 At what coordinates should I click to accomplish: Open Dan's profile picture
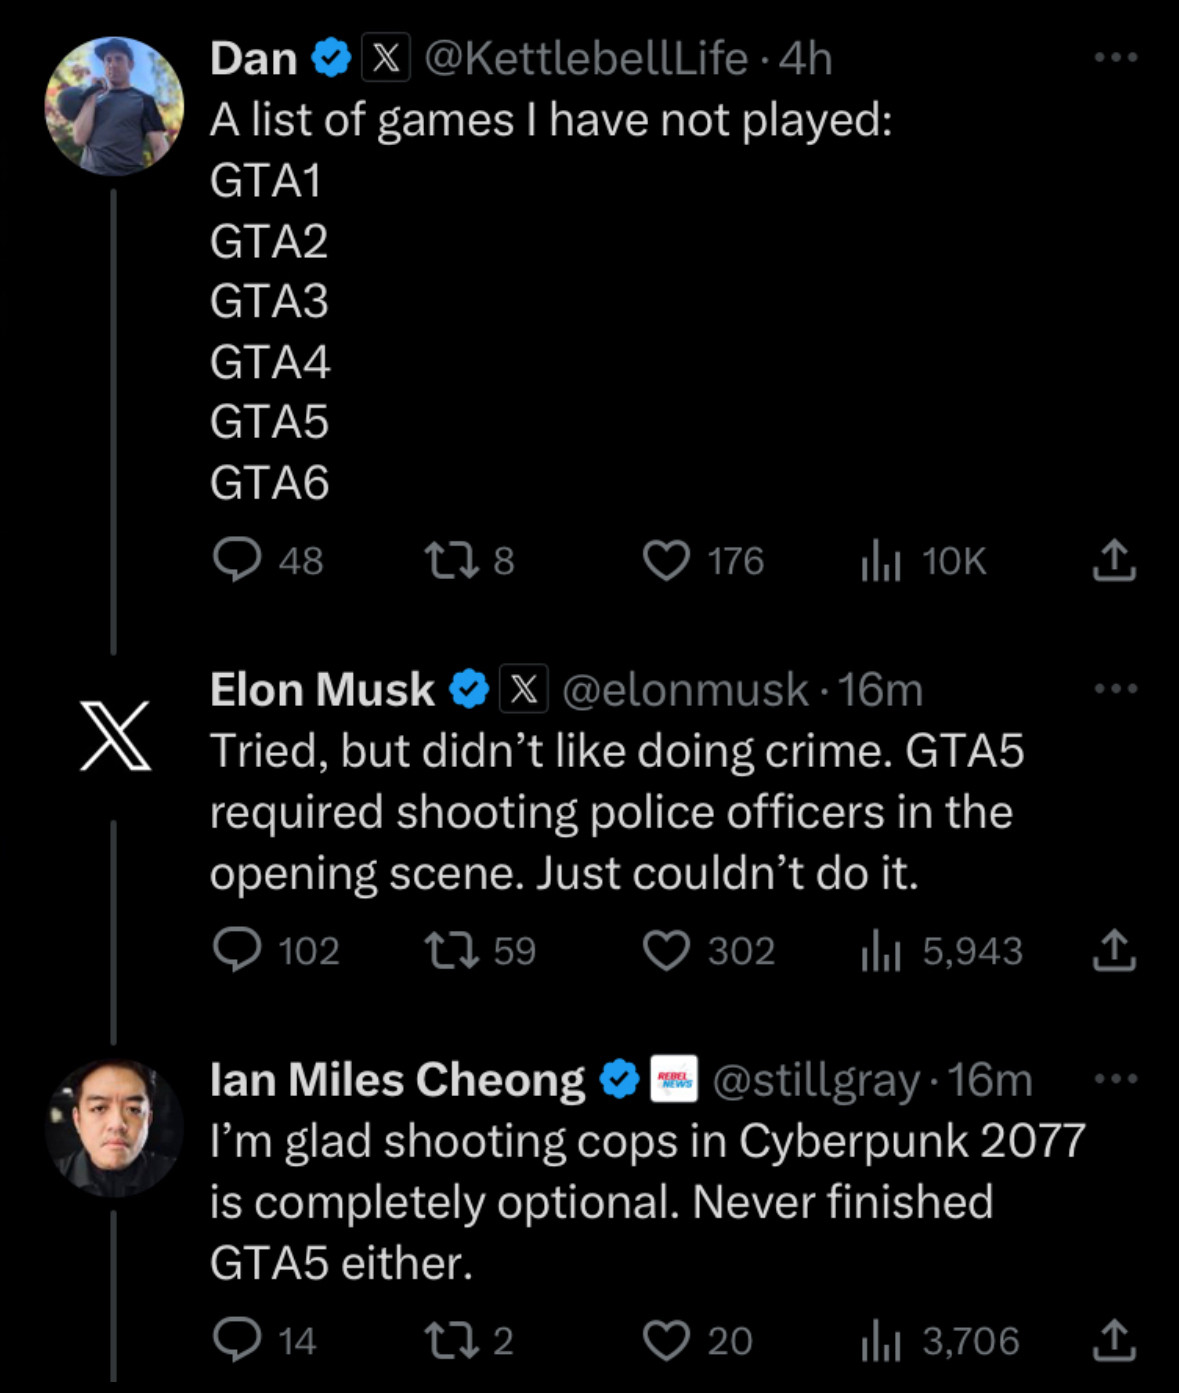coord(114,106)
